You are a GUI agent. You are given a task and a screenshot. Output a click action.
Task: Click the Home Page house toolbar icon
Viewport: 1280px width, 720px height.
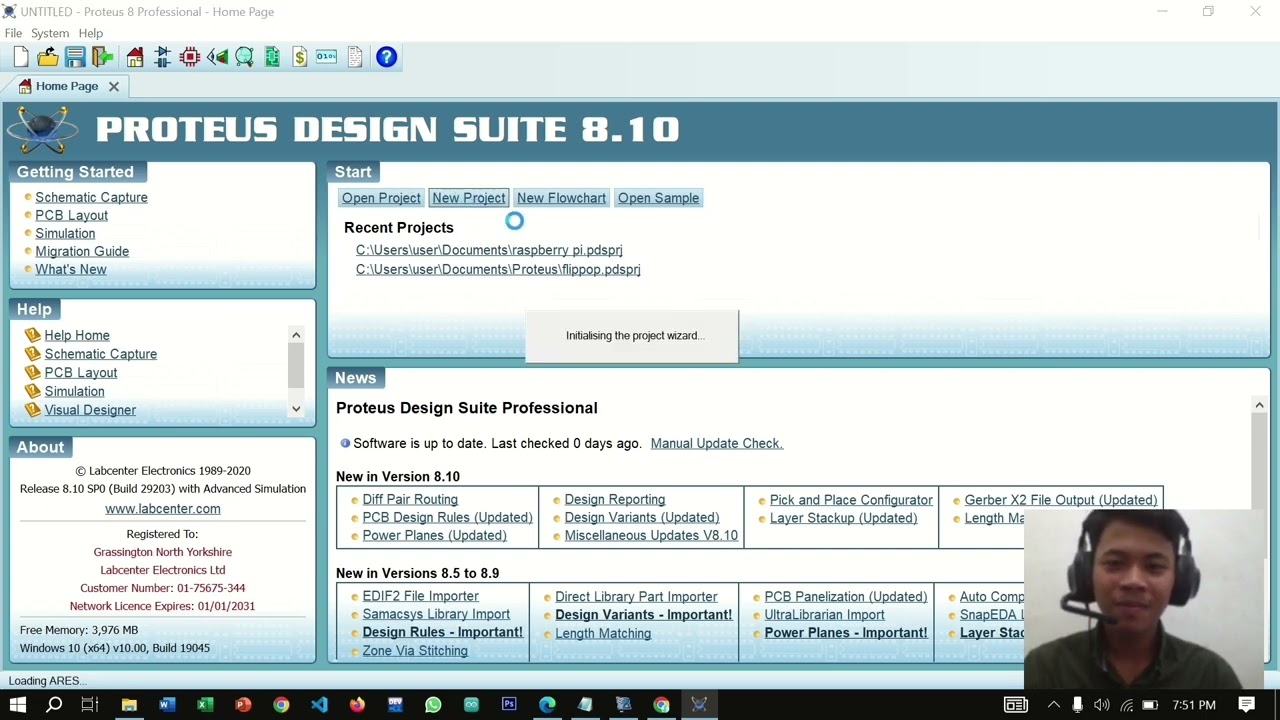coord(135,57)
